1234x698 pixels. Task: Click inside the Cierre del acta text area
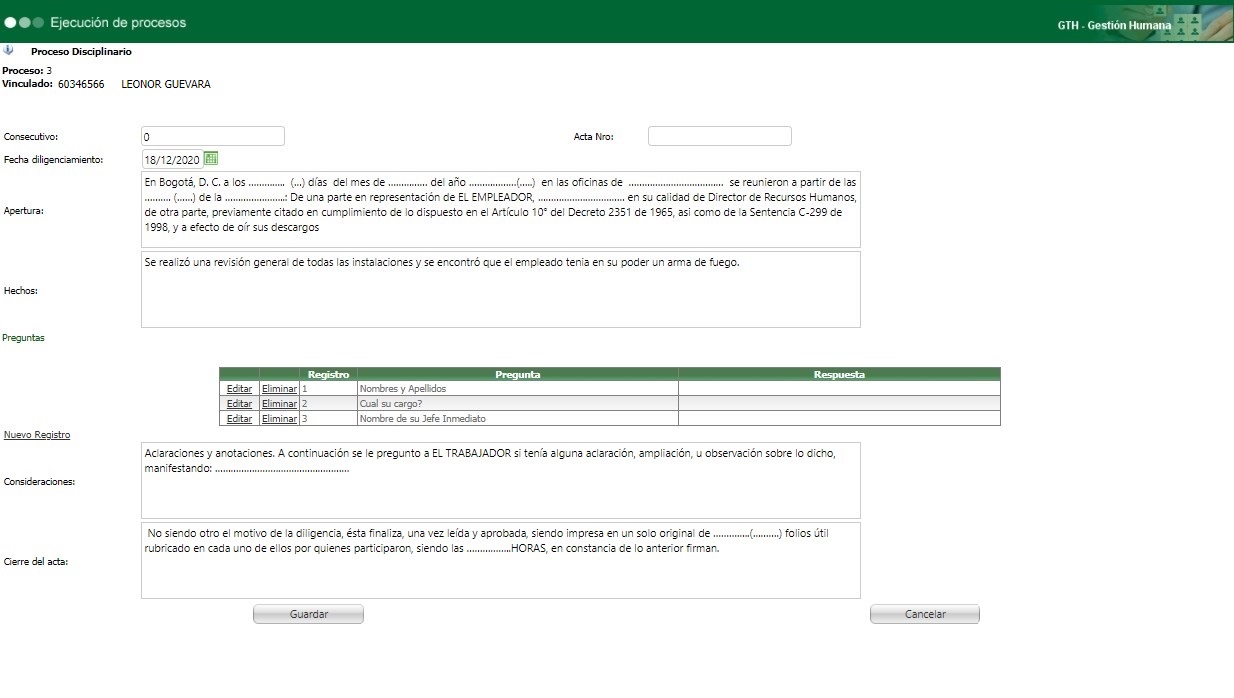[500, 561]
